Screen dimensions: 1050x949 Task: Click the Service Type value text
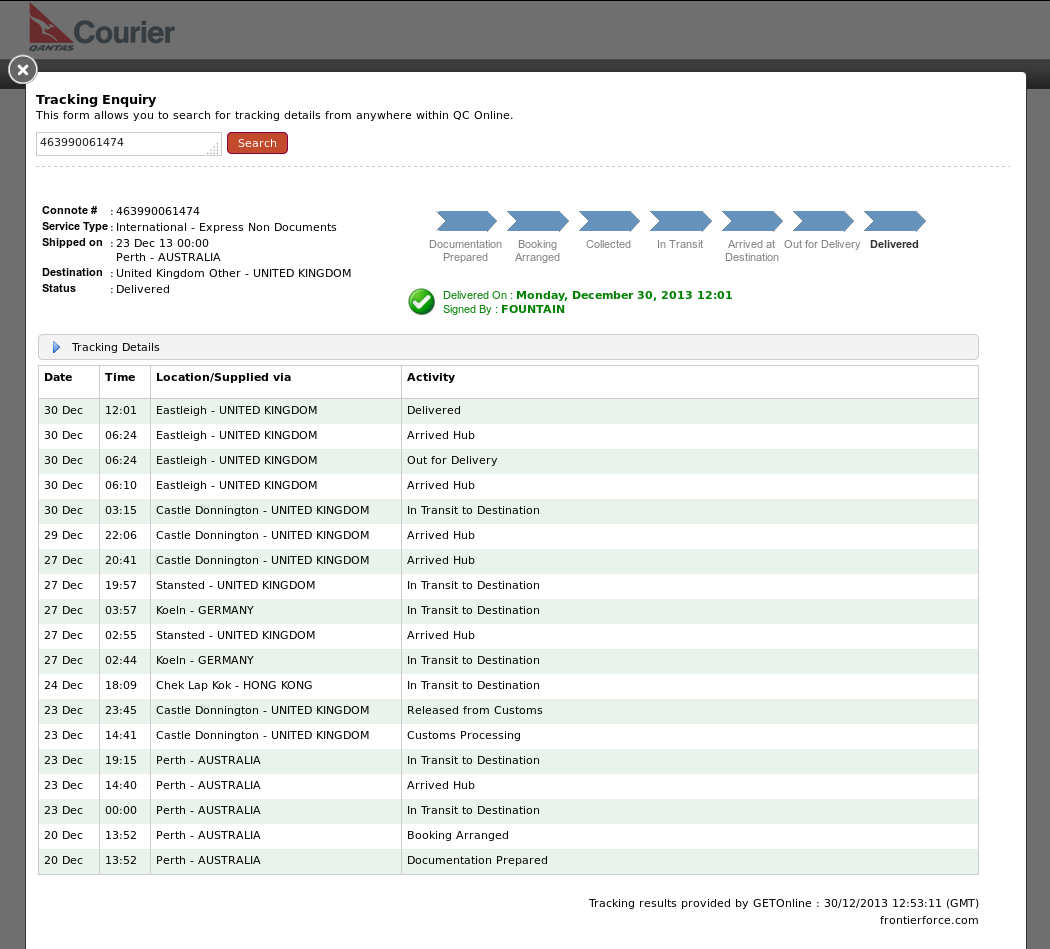tap(226, 227)
